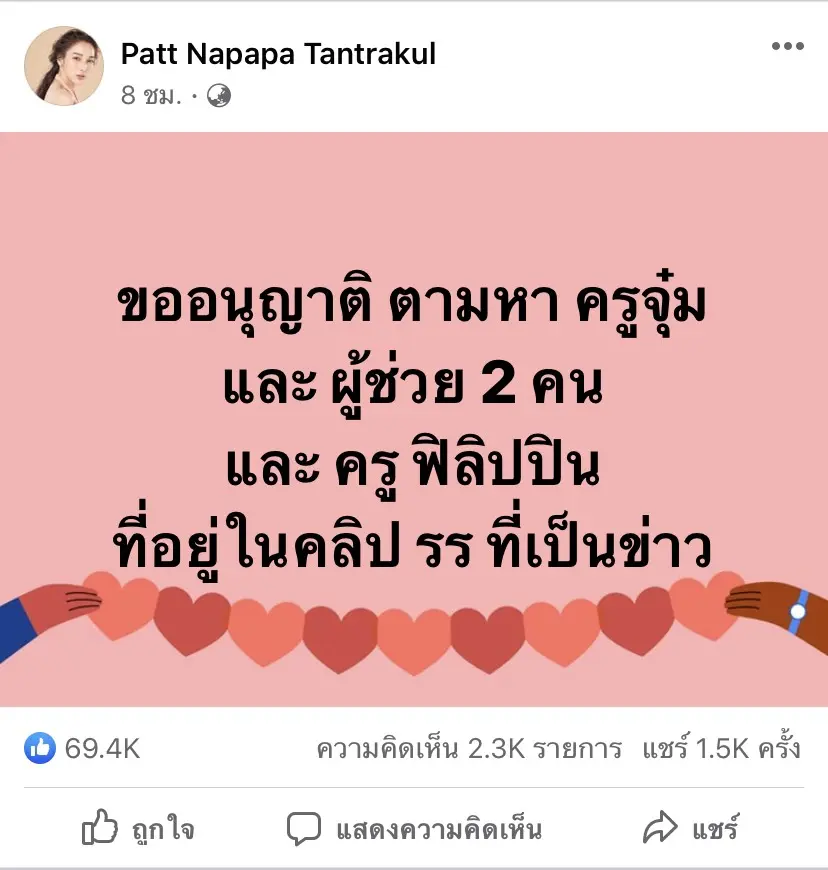Viewport: 828px width, 870px height.
Task: Open Patt Napapa's profile picture
Action: coord(64,66)
